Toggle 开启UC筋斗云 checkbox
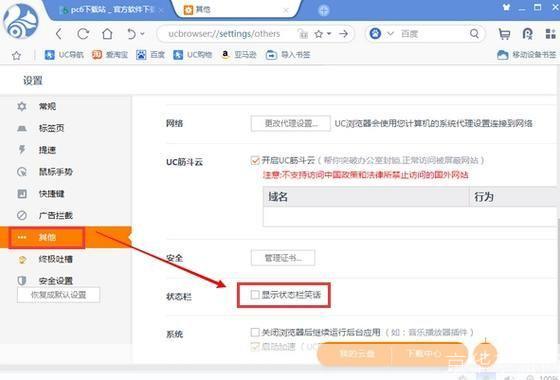The height and width of the screenshot is (380, 560). [255, 160]
